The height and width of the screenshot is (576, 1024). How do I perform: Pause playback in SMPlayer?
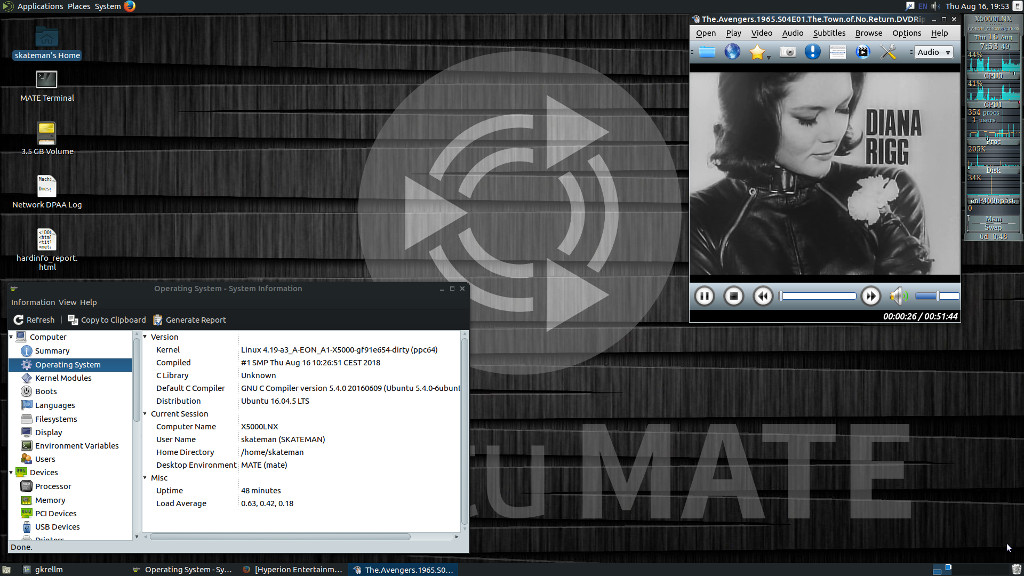pos(704,296)
